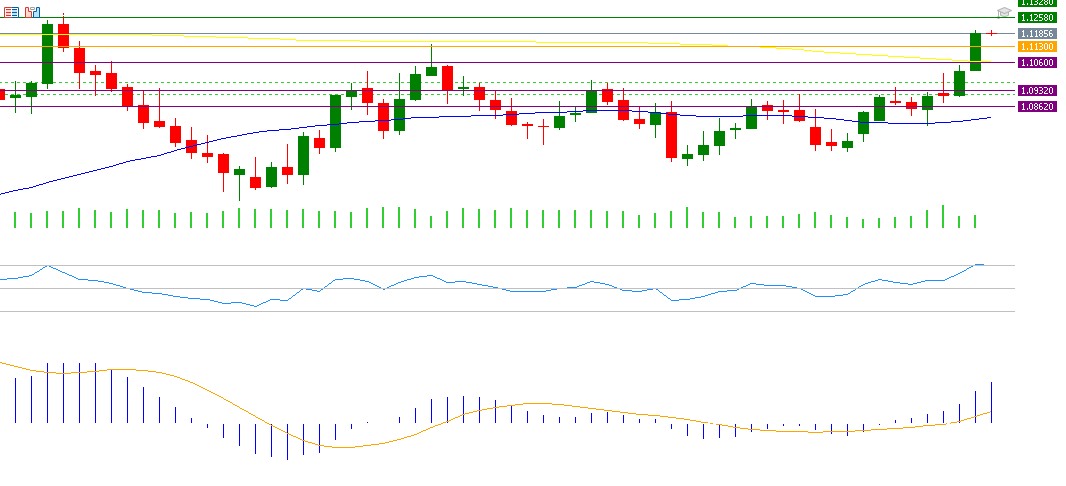
Task: Click the last MACD histogram bar
Action: click(x=991, y=401)
